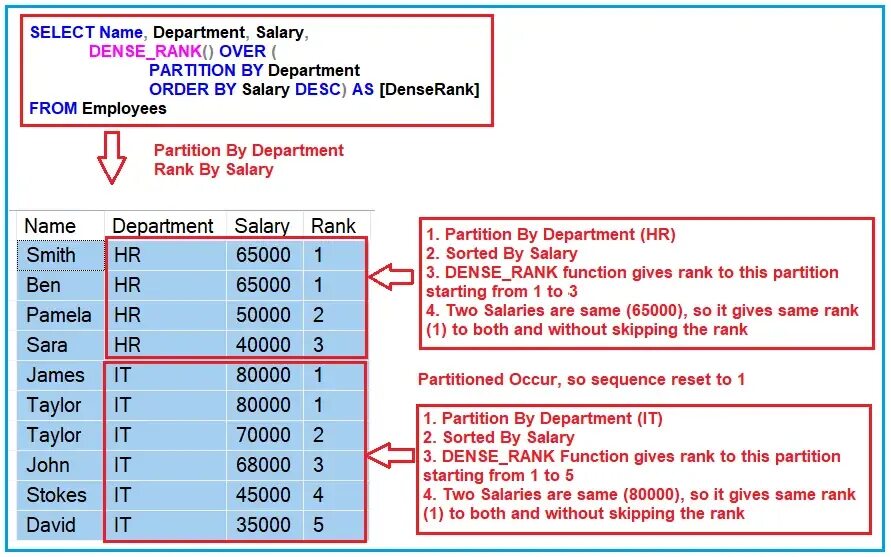Click the [DenseRank] alias in the query
This screenshot has width=891, height=557.
point(430,90)
